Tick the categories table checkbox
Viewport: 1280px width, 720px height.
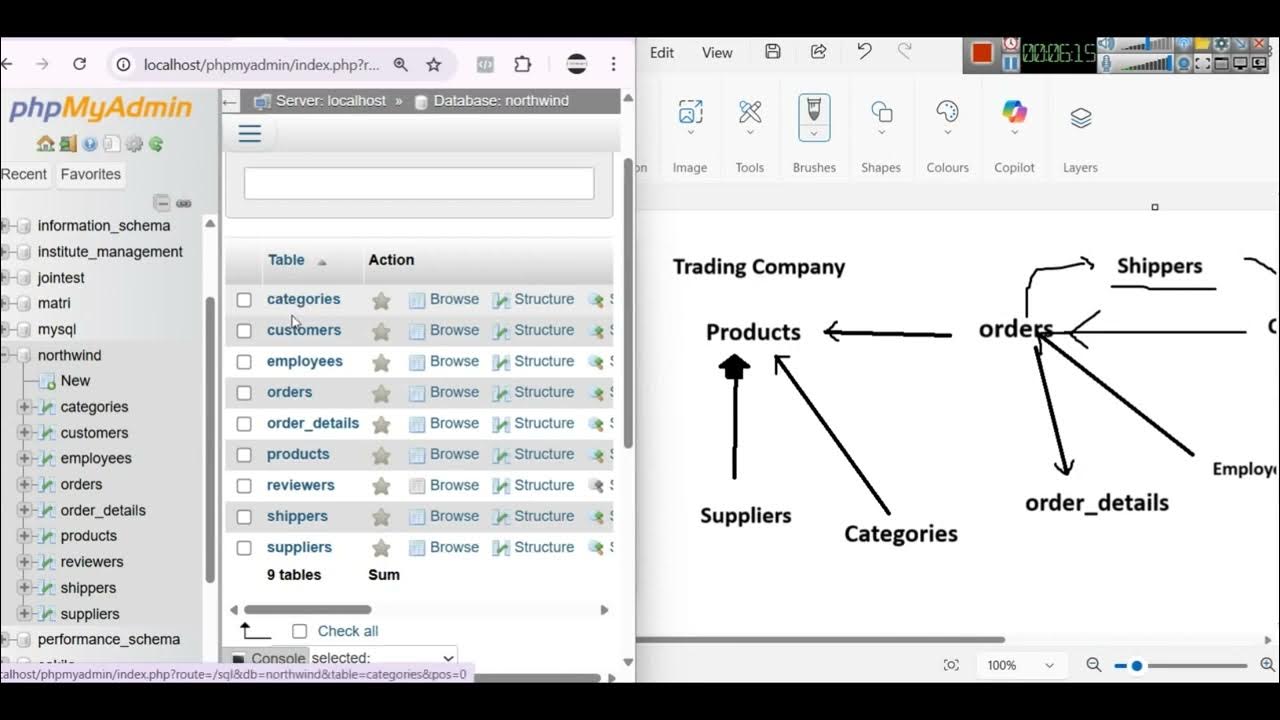pyautogui.click(x=244, y=300)
